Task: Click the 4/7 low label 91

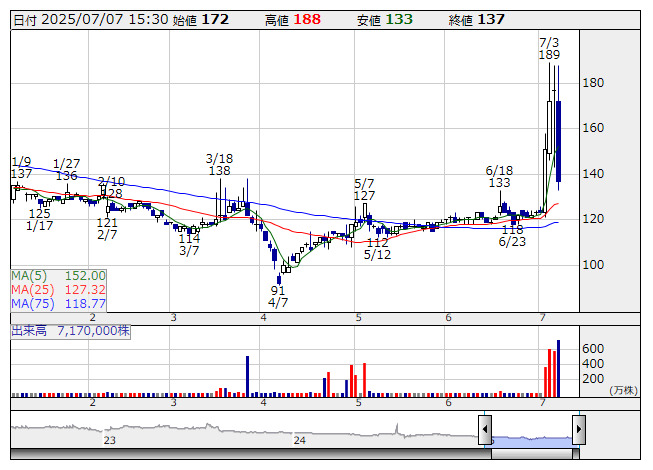Action: (278, 291)
